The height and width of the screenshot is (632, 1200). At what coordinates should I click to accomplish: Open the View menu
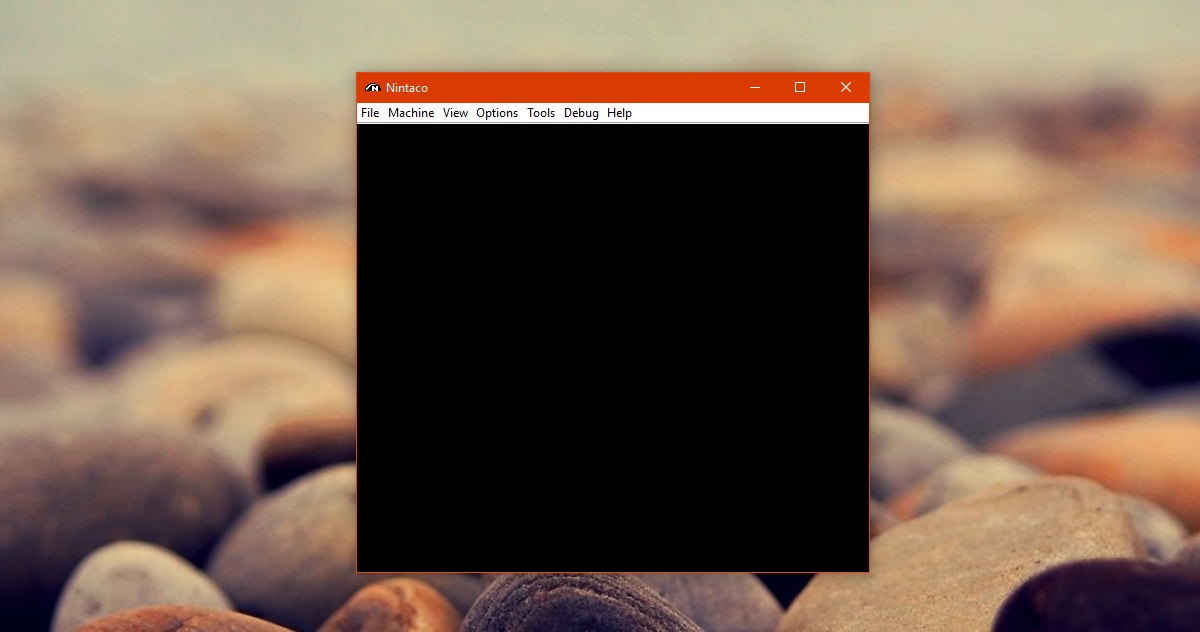coord(455,113)
